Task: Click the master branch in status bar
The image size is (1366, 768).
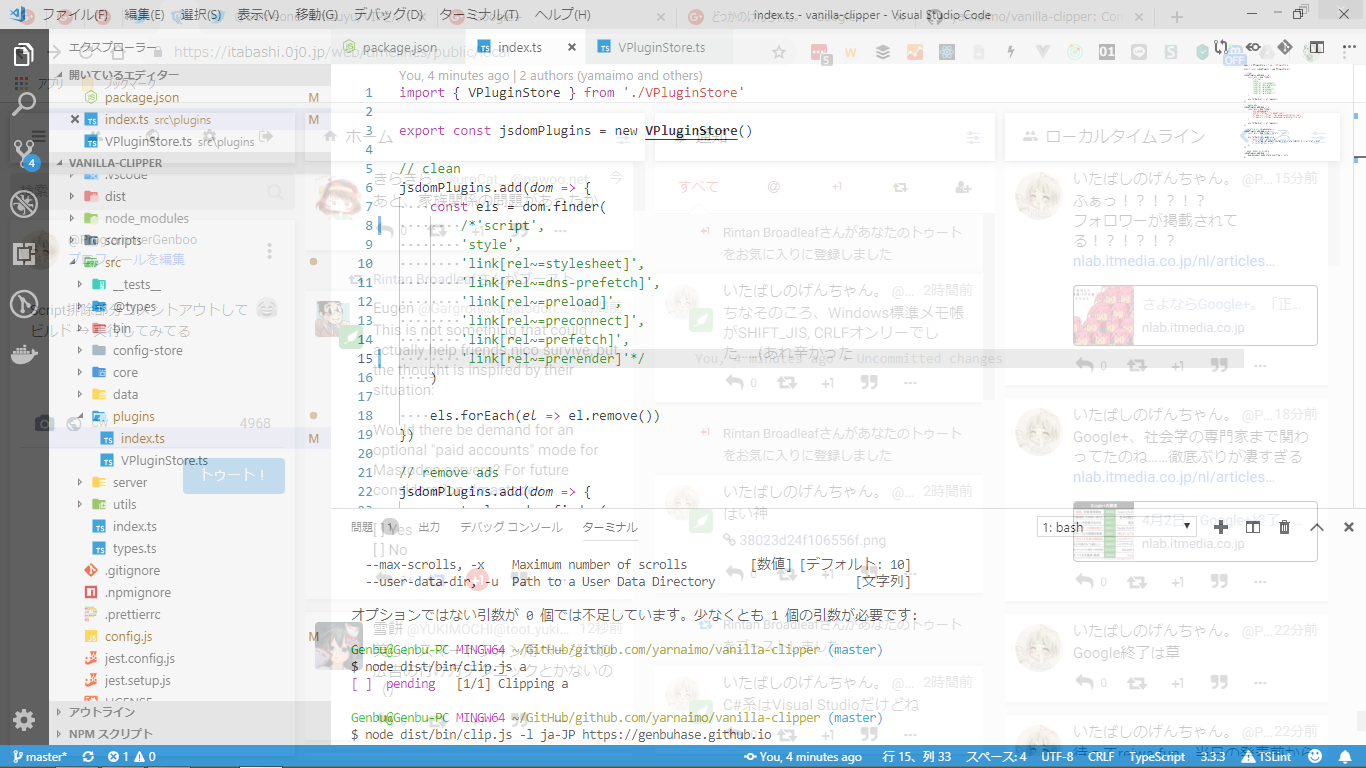Action: coord(38,757)
